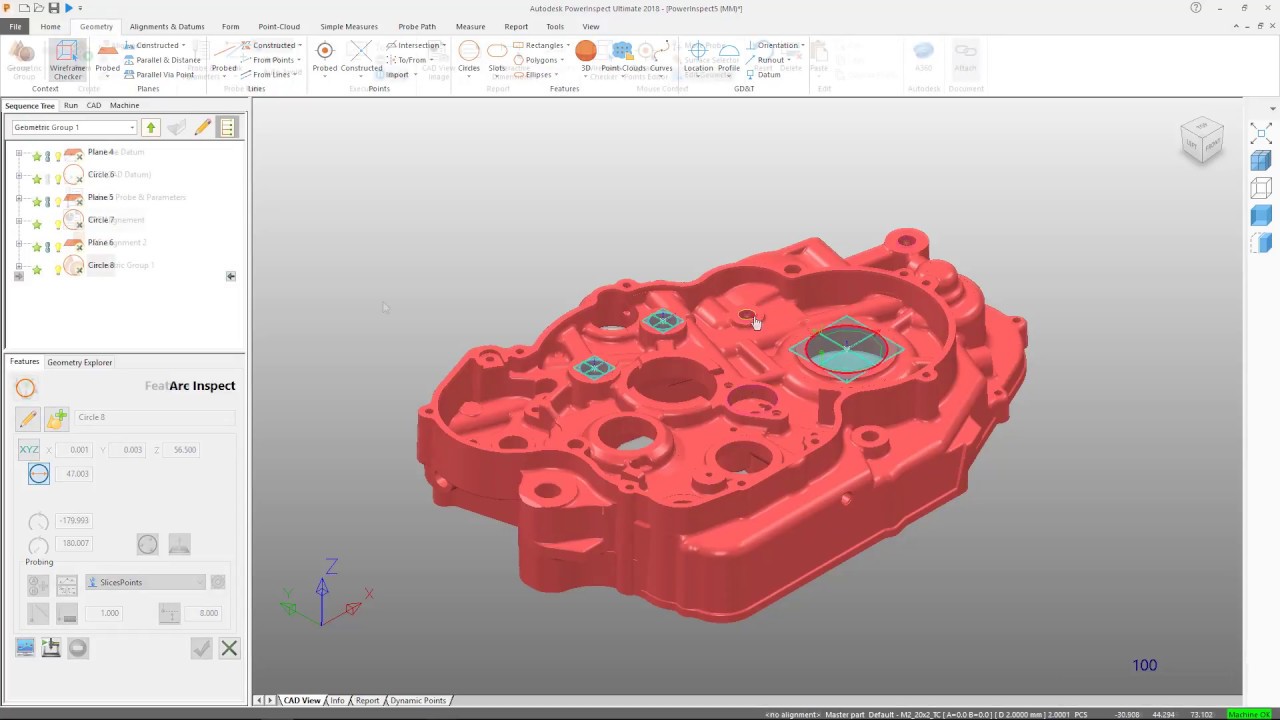The height and width of the screenshot is (720, 1280).
Task: Open the Slots feature tool
Action: click(x=497, y=58)
